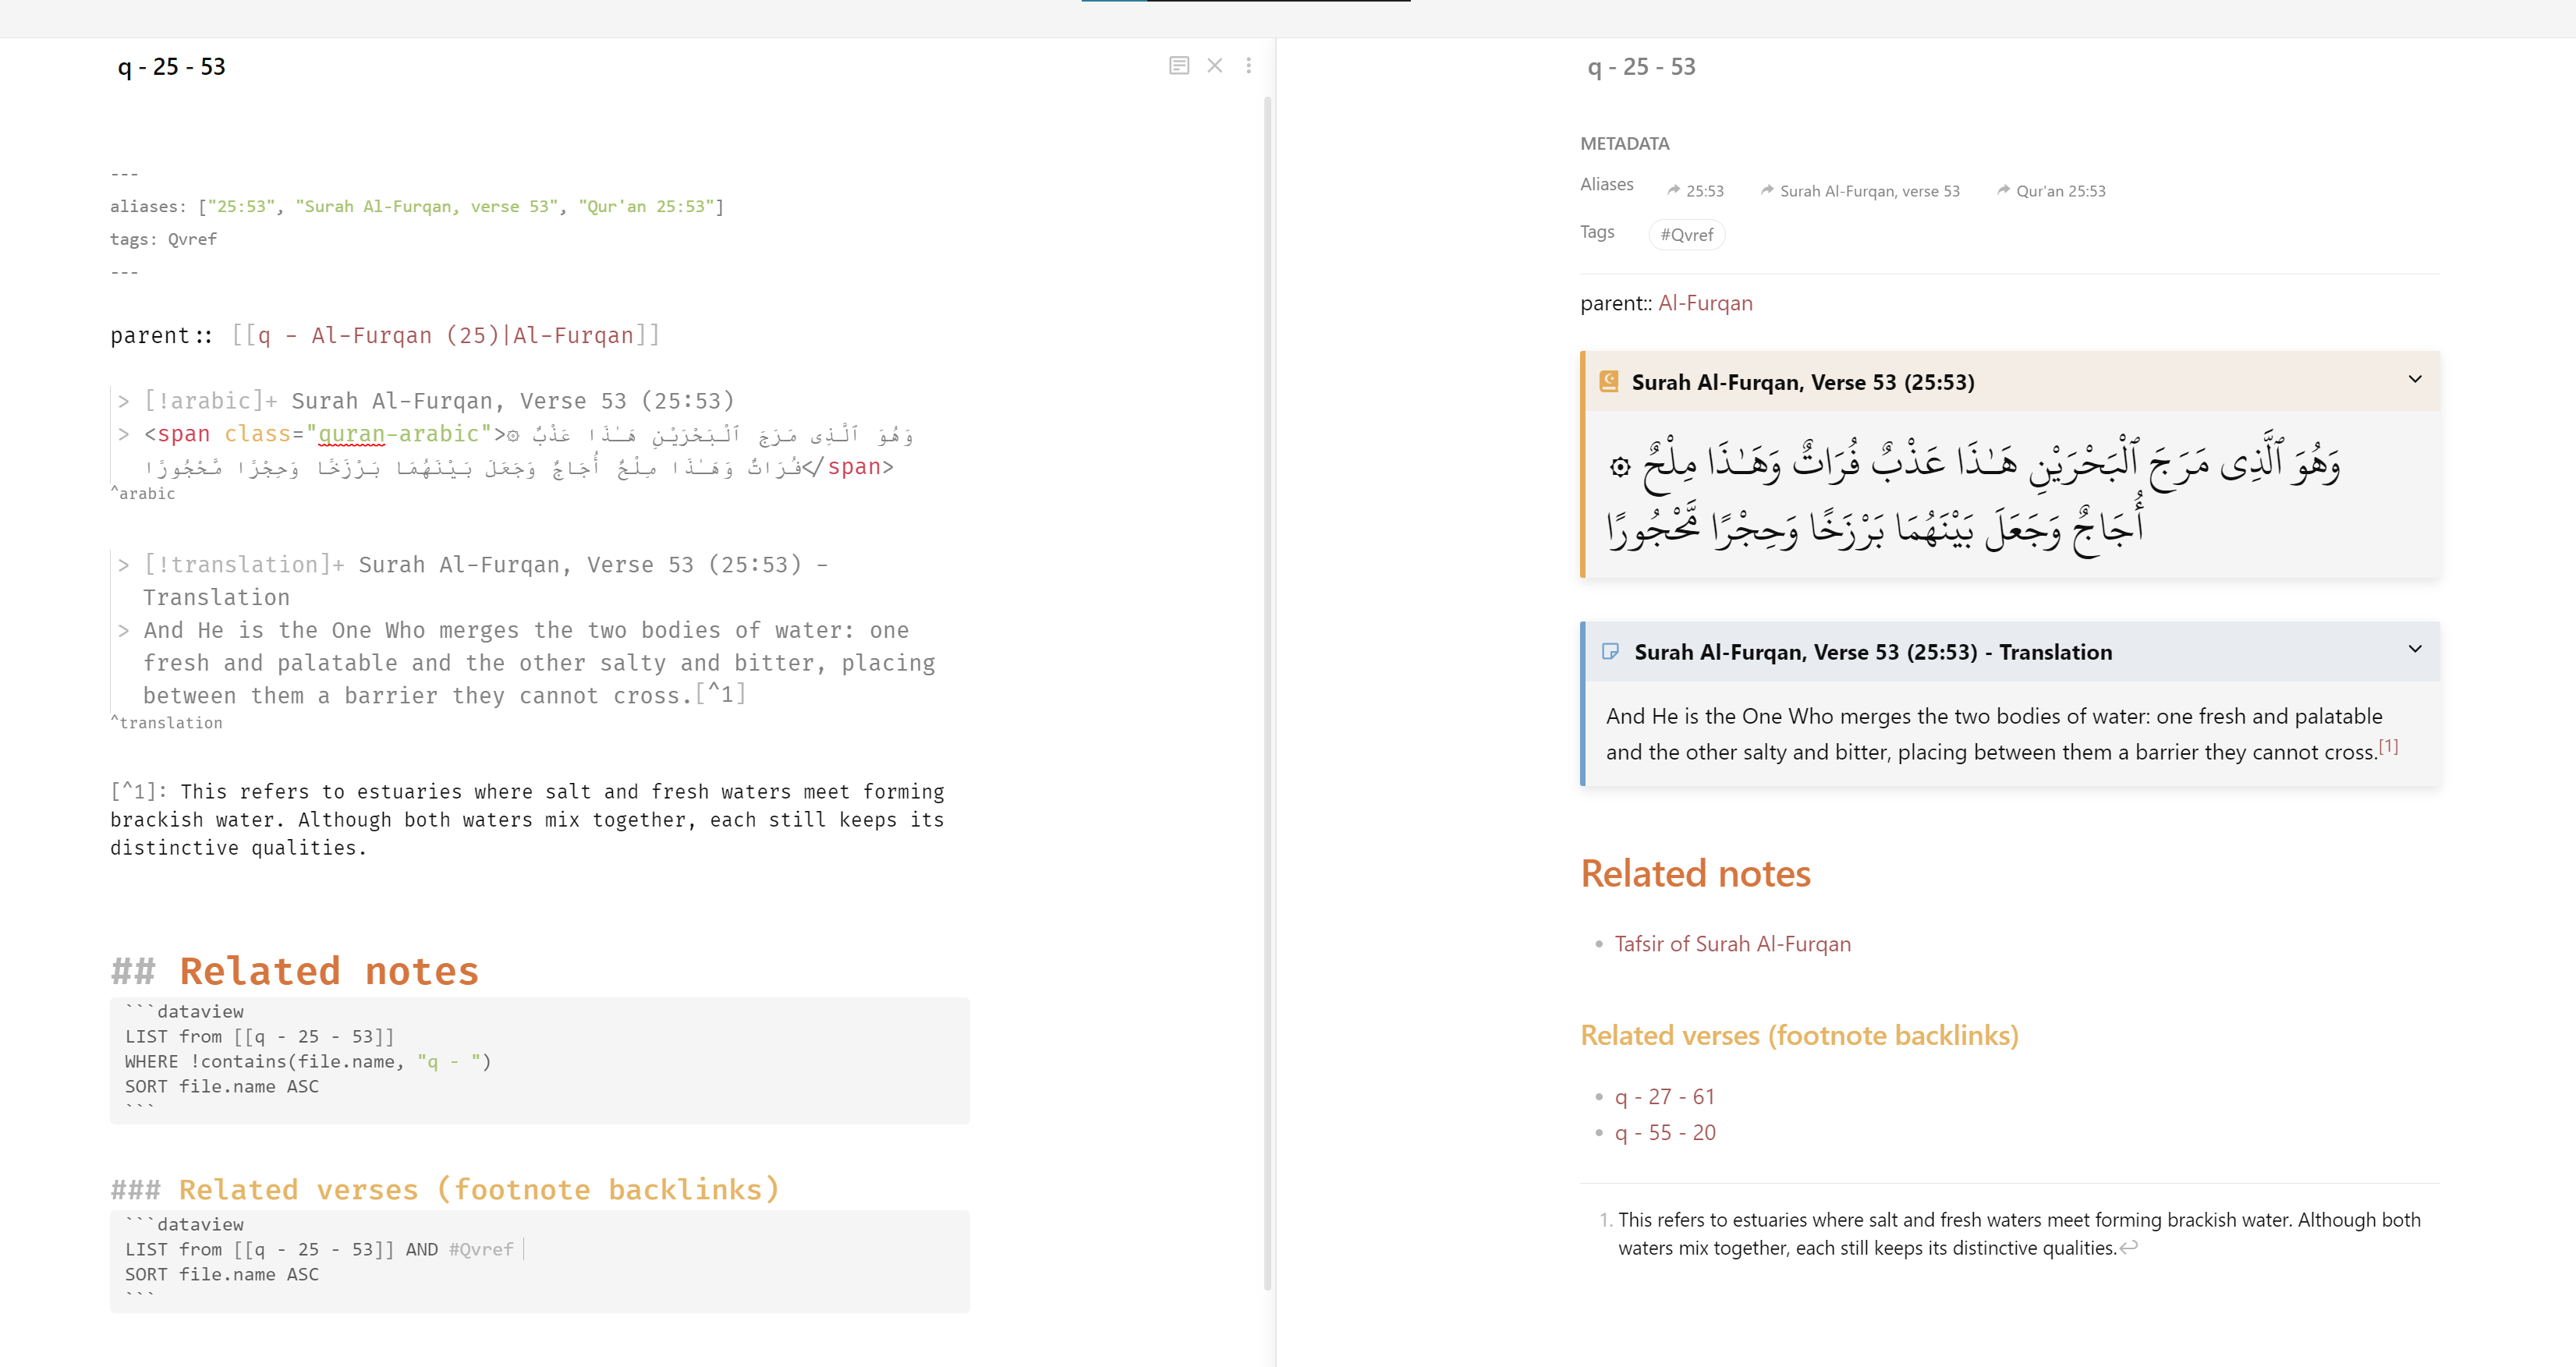
Task: Close the left editor pane with the X icon
Action: (x=1215, y=65)
